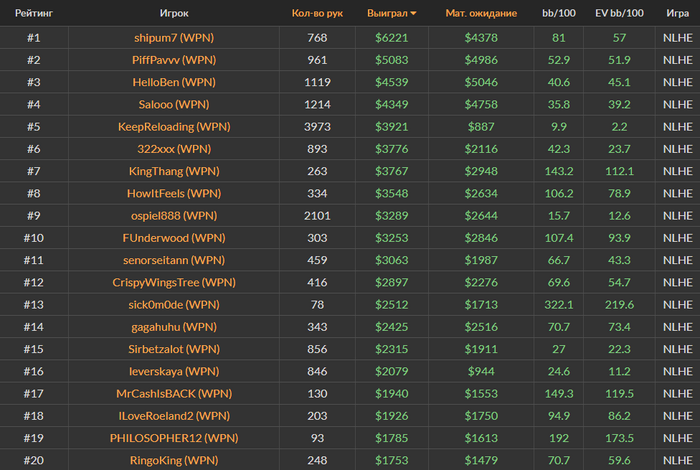Viewport: 700px width, 470px height.
Task: Open player KeepReloading (WPN) profile
Action: point(174,127)
